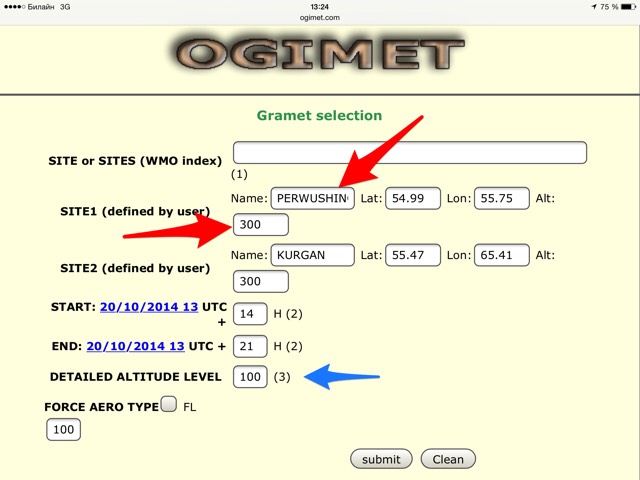The width and height of the screenshot is (640, 480).
Task: Enable the FORCE AERO TYPE checkbox
Action: pos(169,404)
